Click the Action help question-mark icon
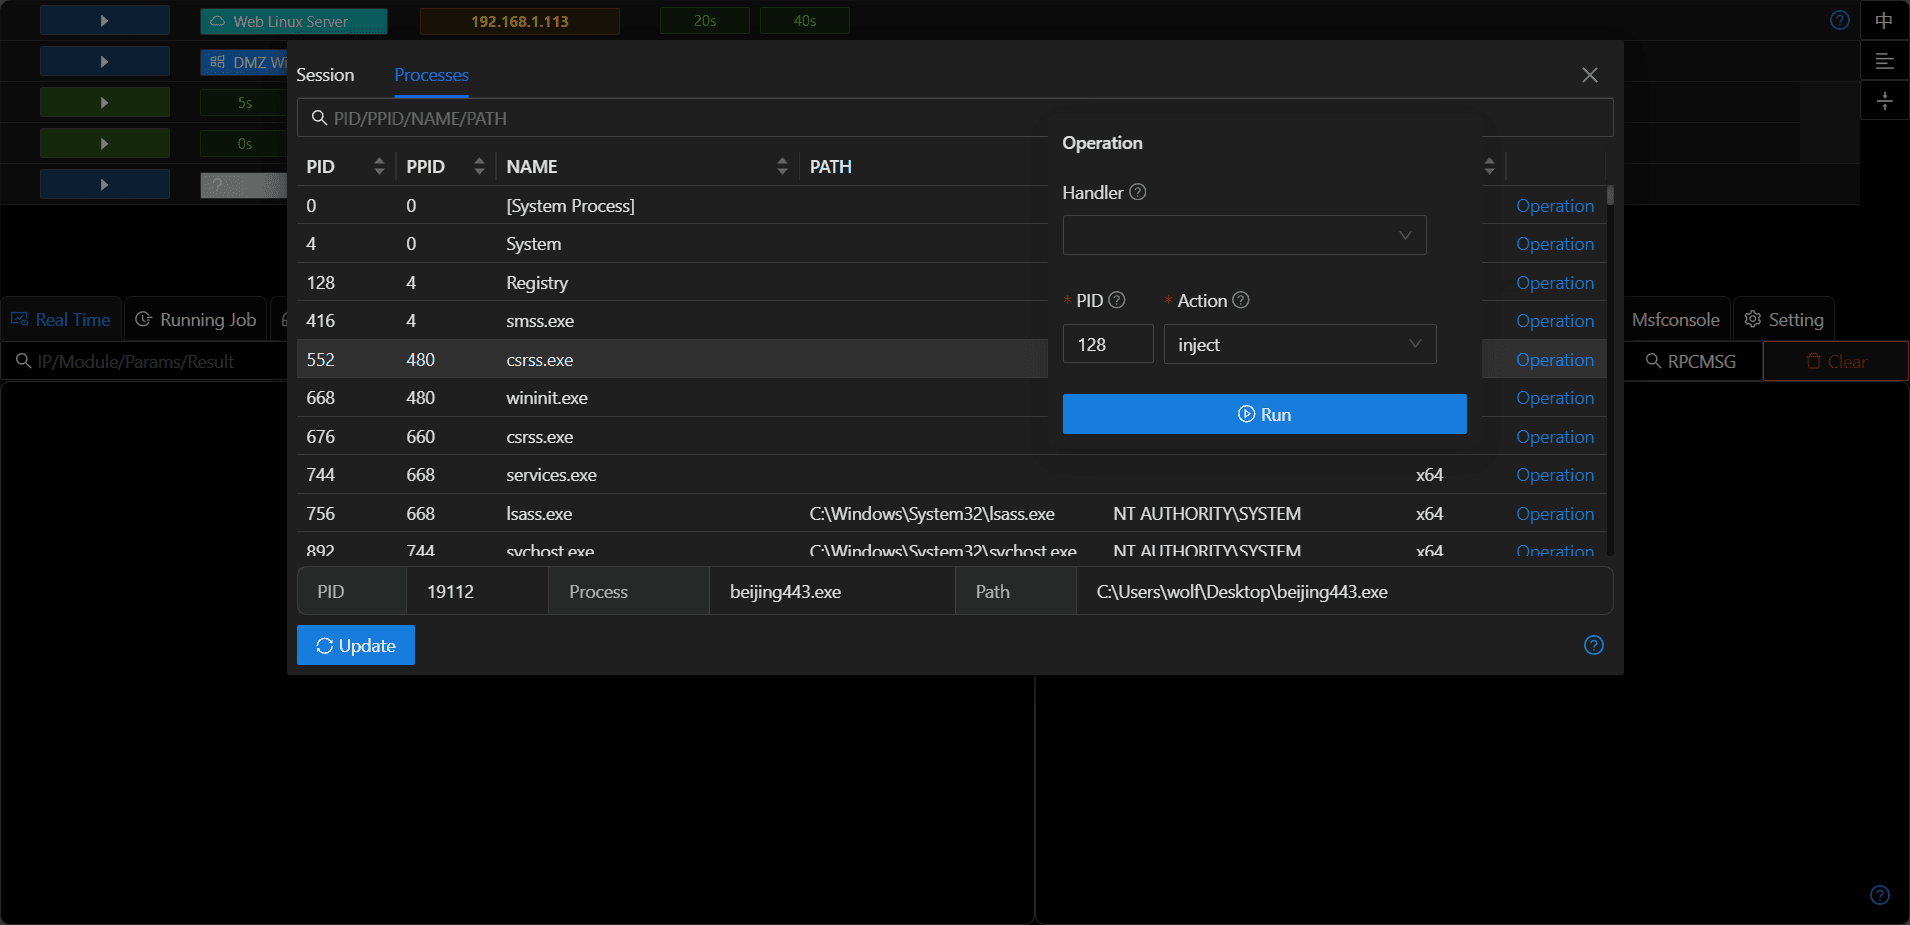The height and width of the screenshot is (925, 1910). coord(1241,300)
